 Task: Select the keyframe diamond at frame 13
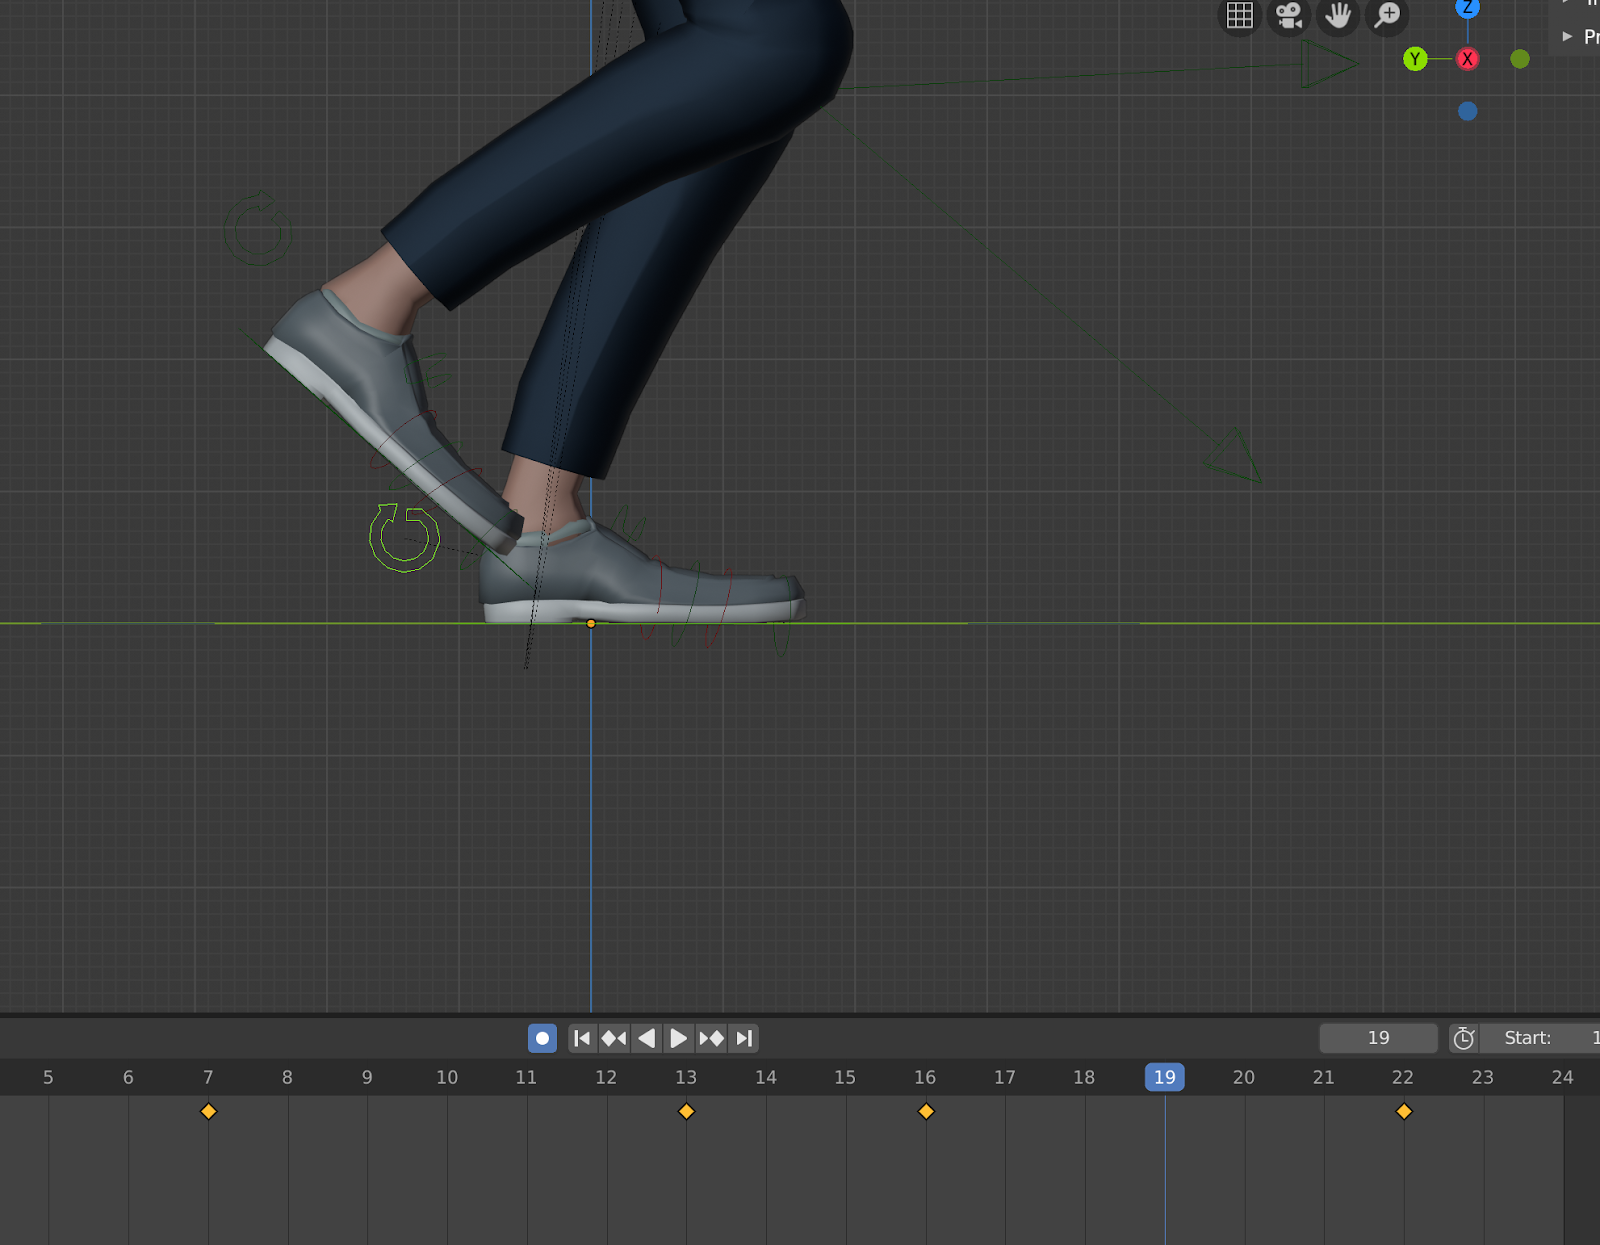686,1111
